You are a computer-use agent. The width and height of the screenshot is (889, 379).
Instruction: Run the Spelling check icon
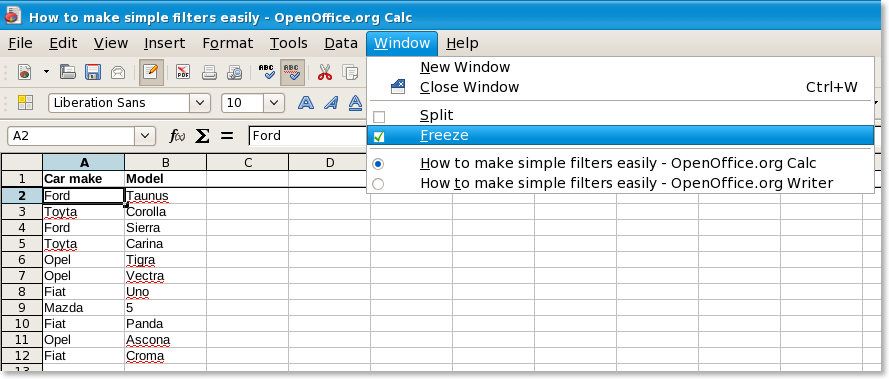[x=266, y=72]
